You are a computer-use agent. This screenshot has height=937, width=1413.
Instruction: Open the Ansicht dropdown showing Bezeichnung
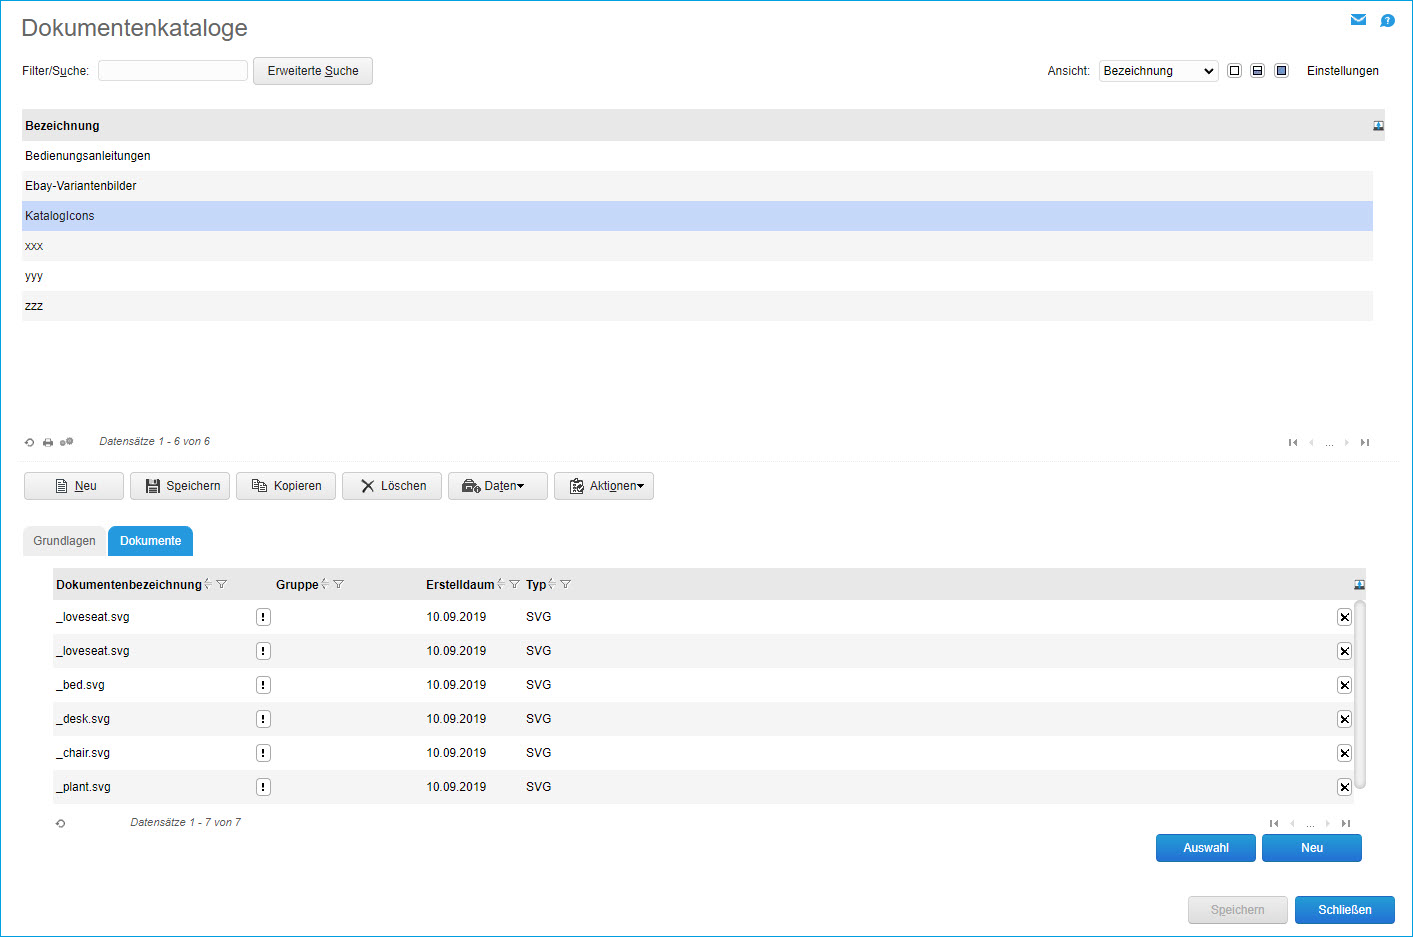[1158, 71]
